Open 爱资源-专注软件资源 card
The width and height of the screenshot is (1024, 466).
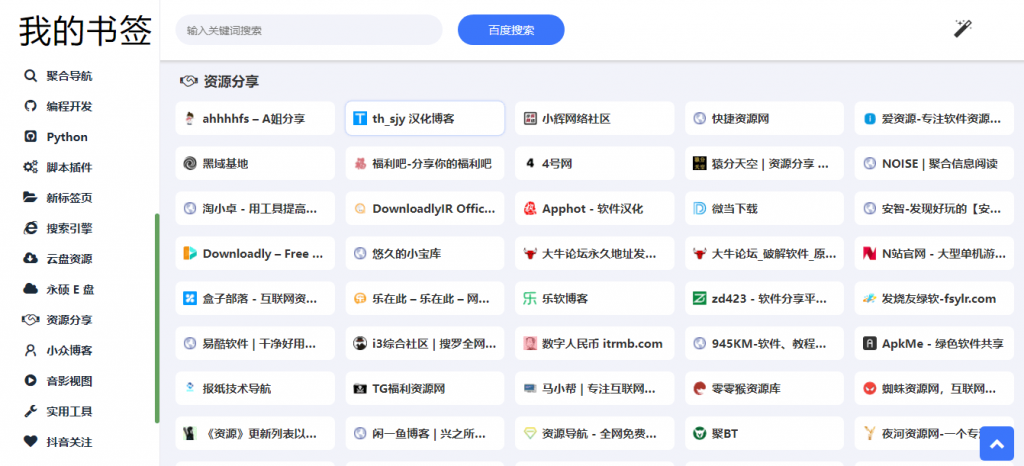934,119
